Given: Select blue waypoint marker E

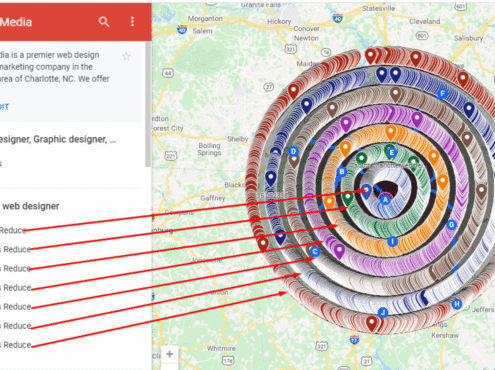Looking at the screenshot, I should pyautogui.click(x=392, y=153).
